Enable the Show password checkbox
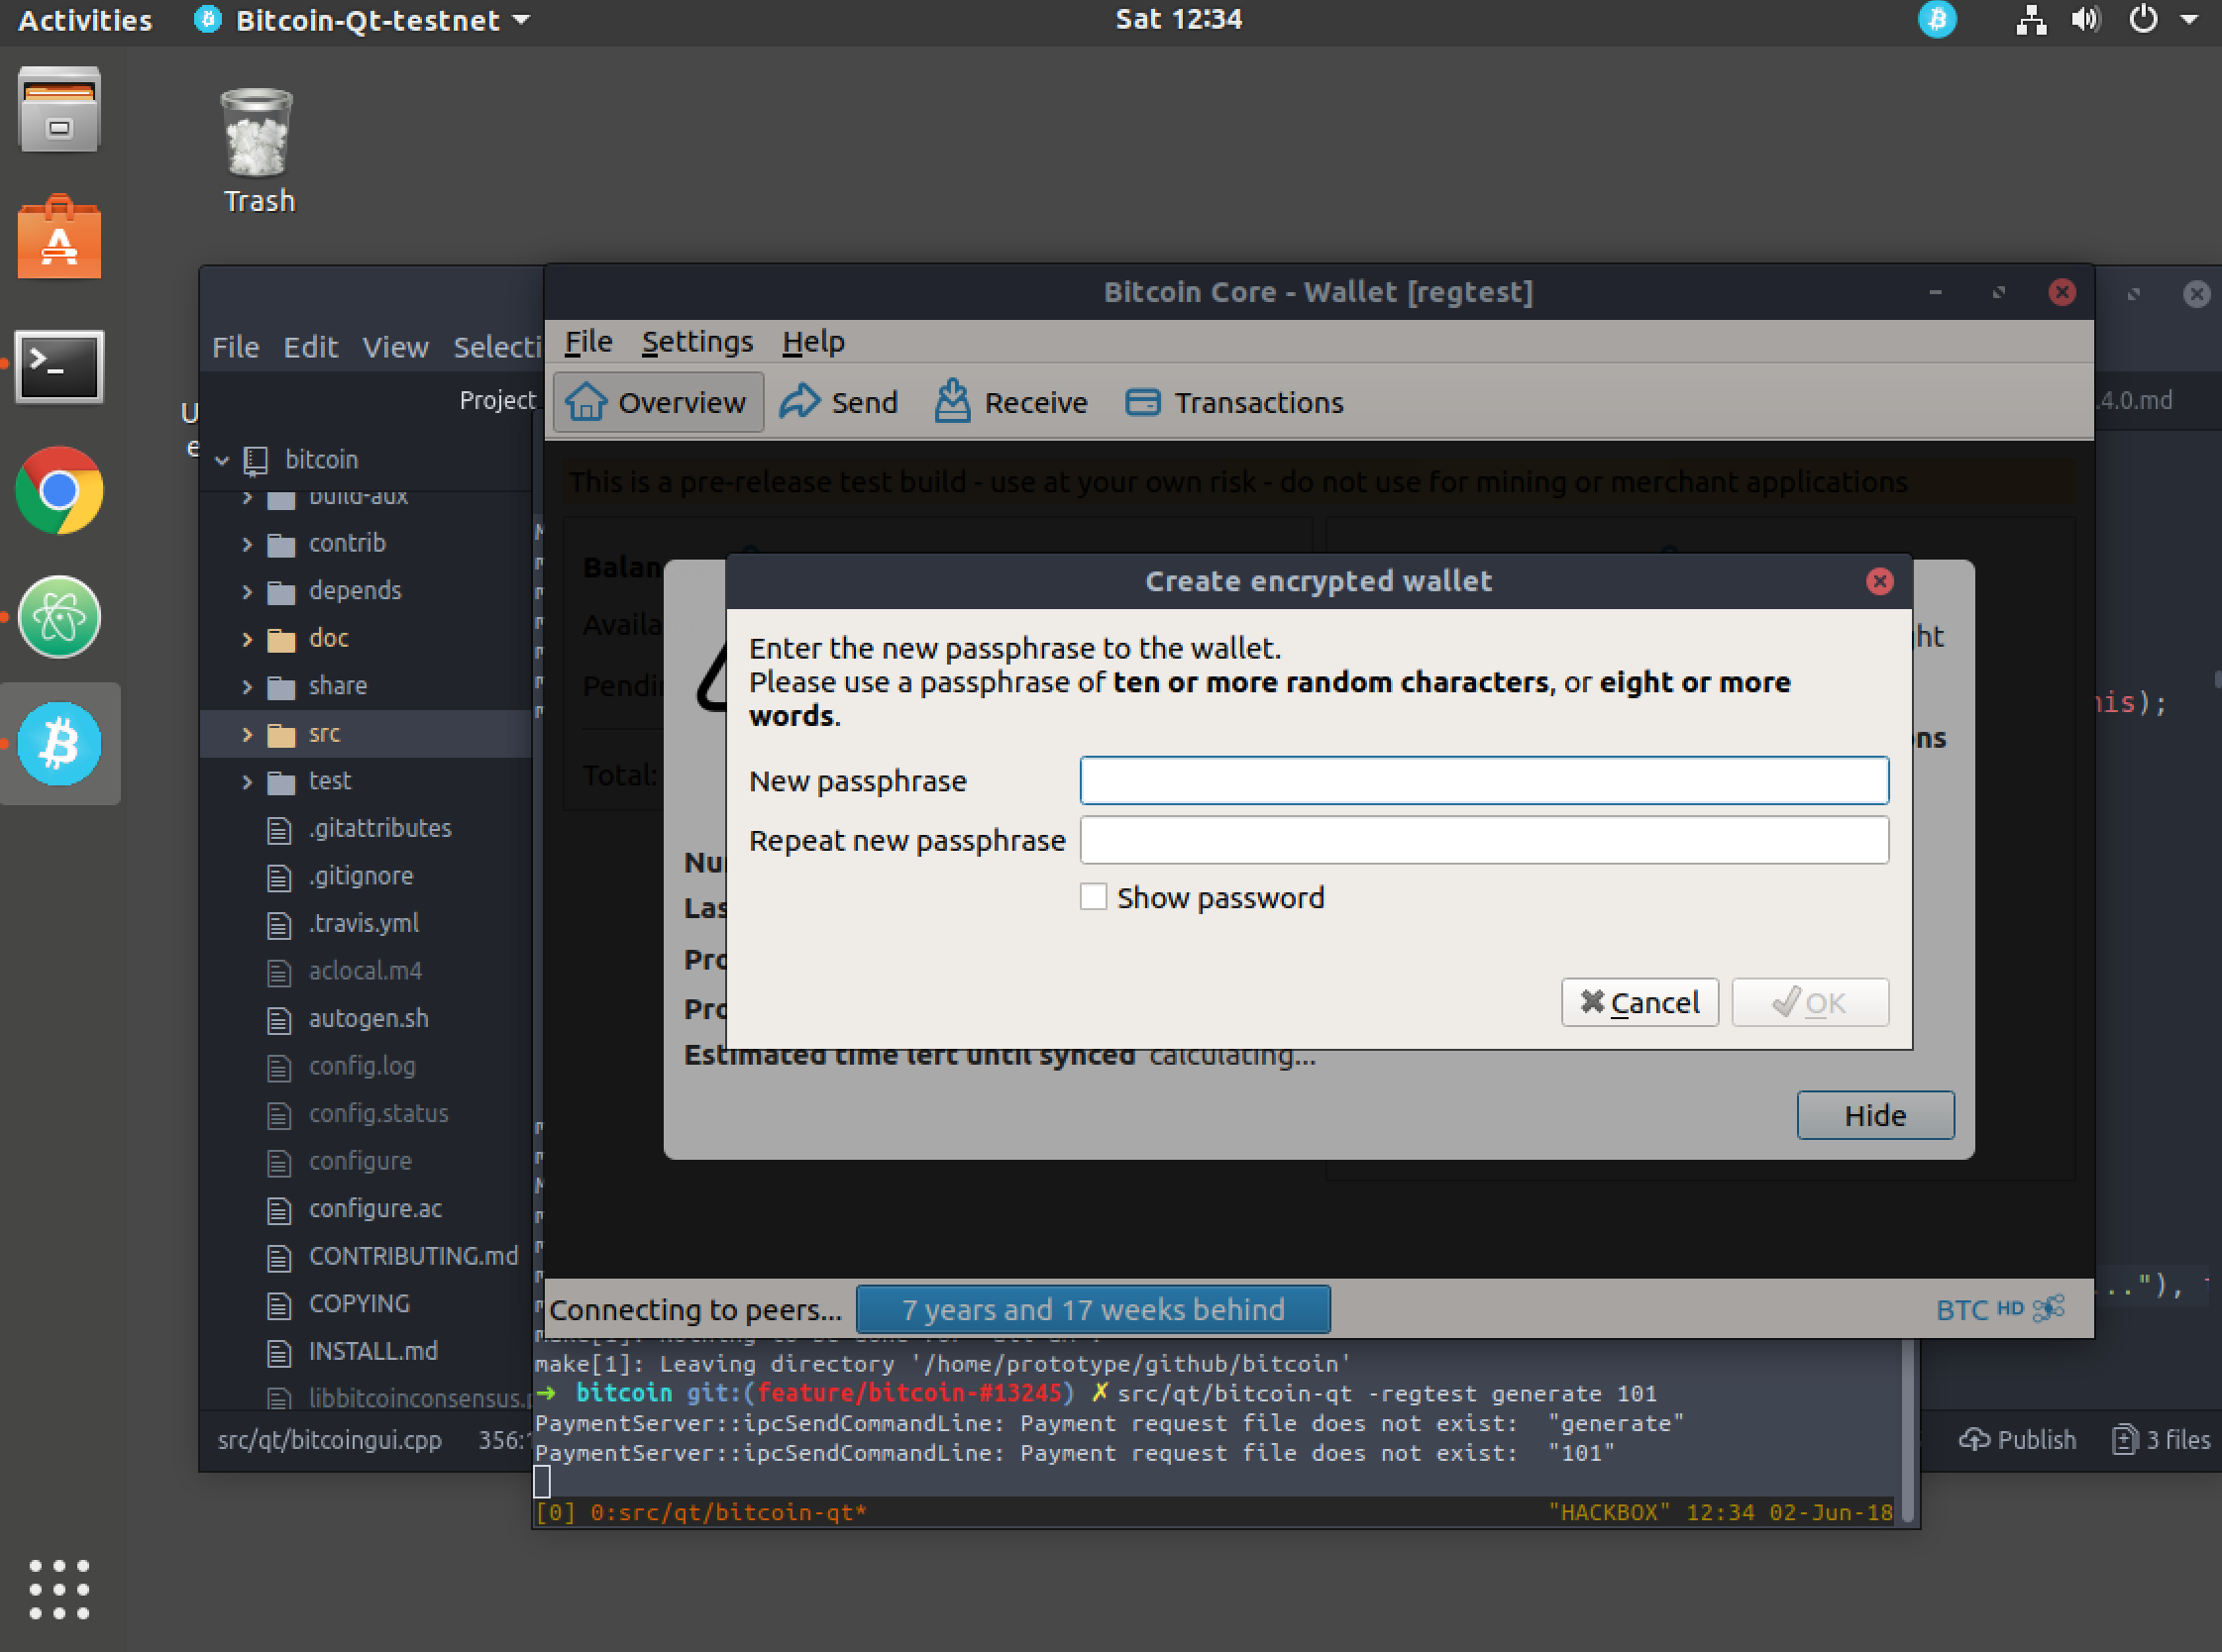The height and width of the screenshot is (1652, 2222). click(1094, 897)
